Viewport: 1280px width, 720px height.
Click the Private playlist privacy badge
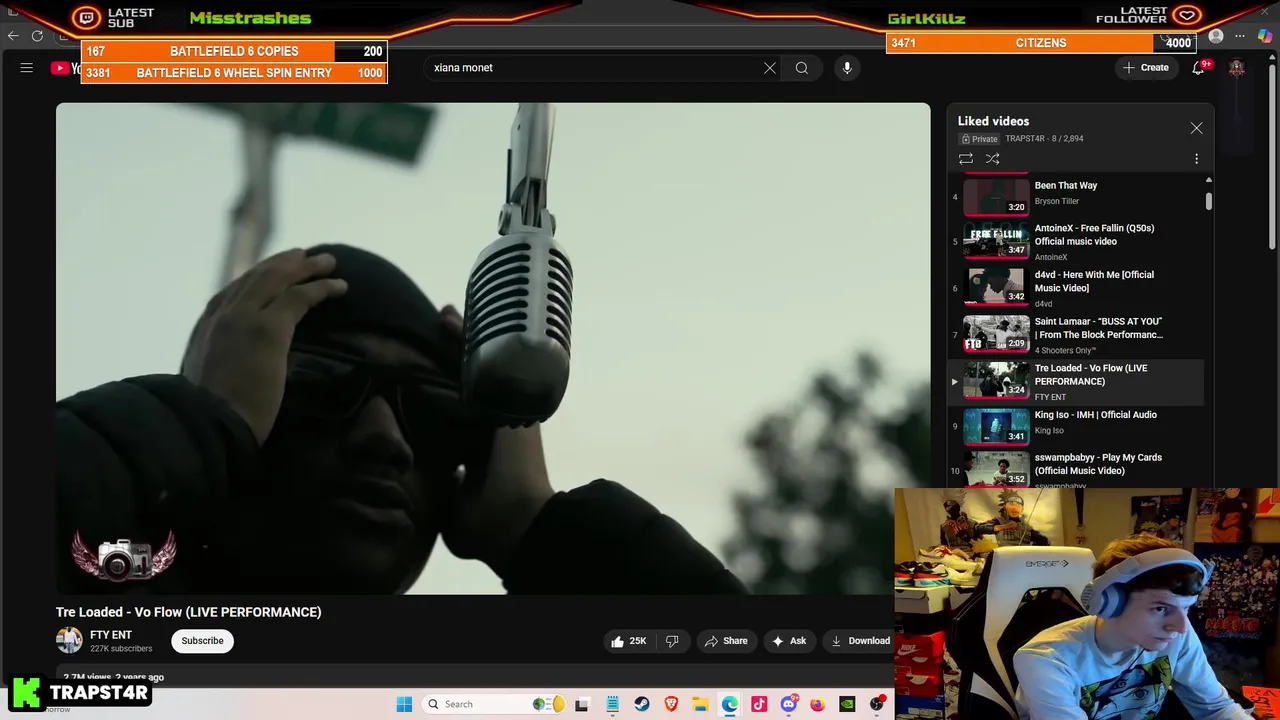click(979, 139)
